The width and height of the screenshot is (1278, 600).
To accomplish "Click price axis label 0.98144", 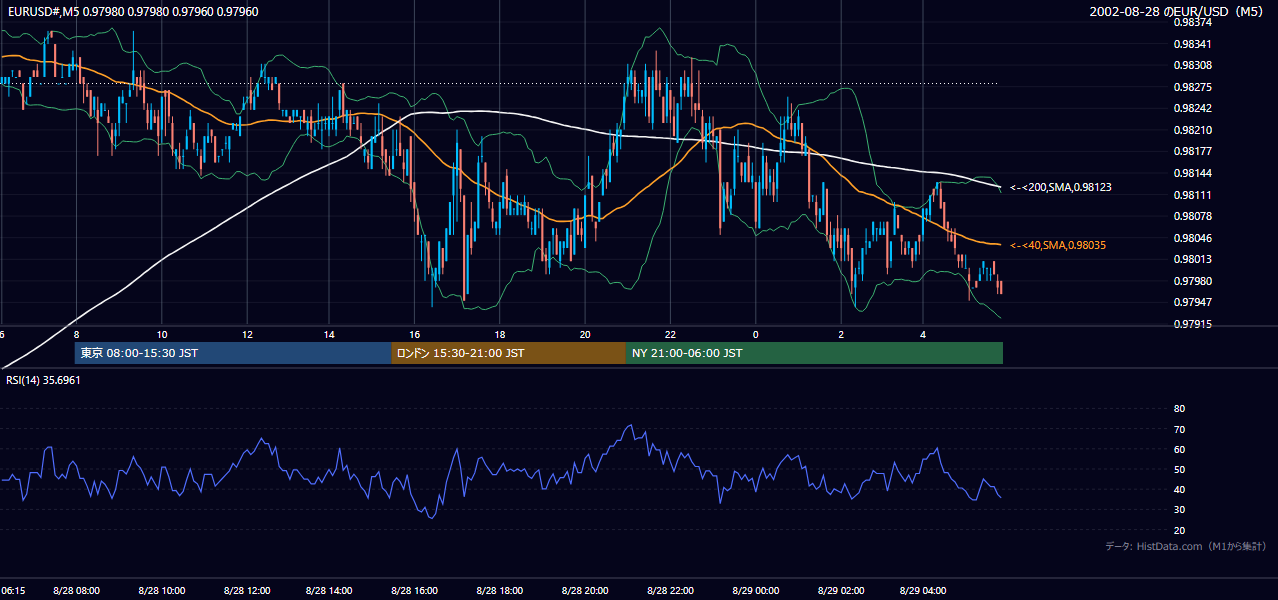I will (1191, 173).
